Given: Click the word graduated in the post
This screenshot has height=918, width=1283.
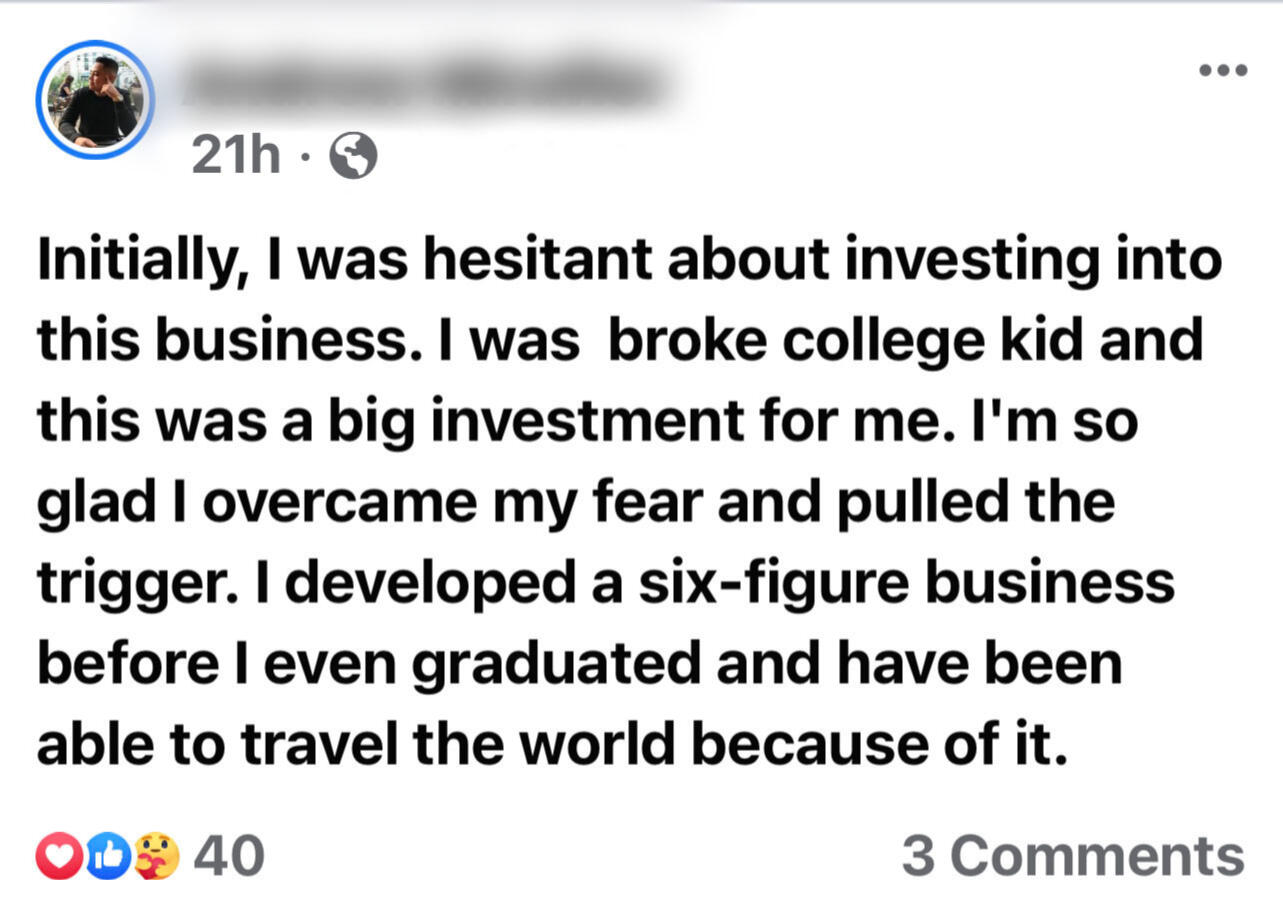Looking at the screenshot, I should coord(555,665).
